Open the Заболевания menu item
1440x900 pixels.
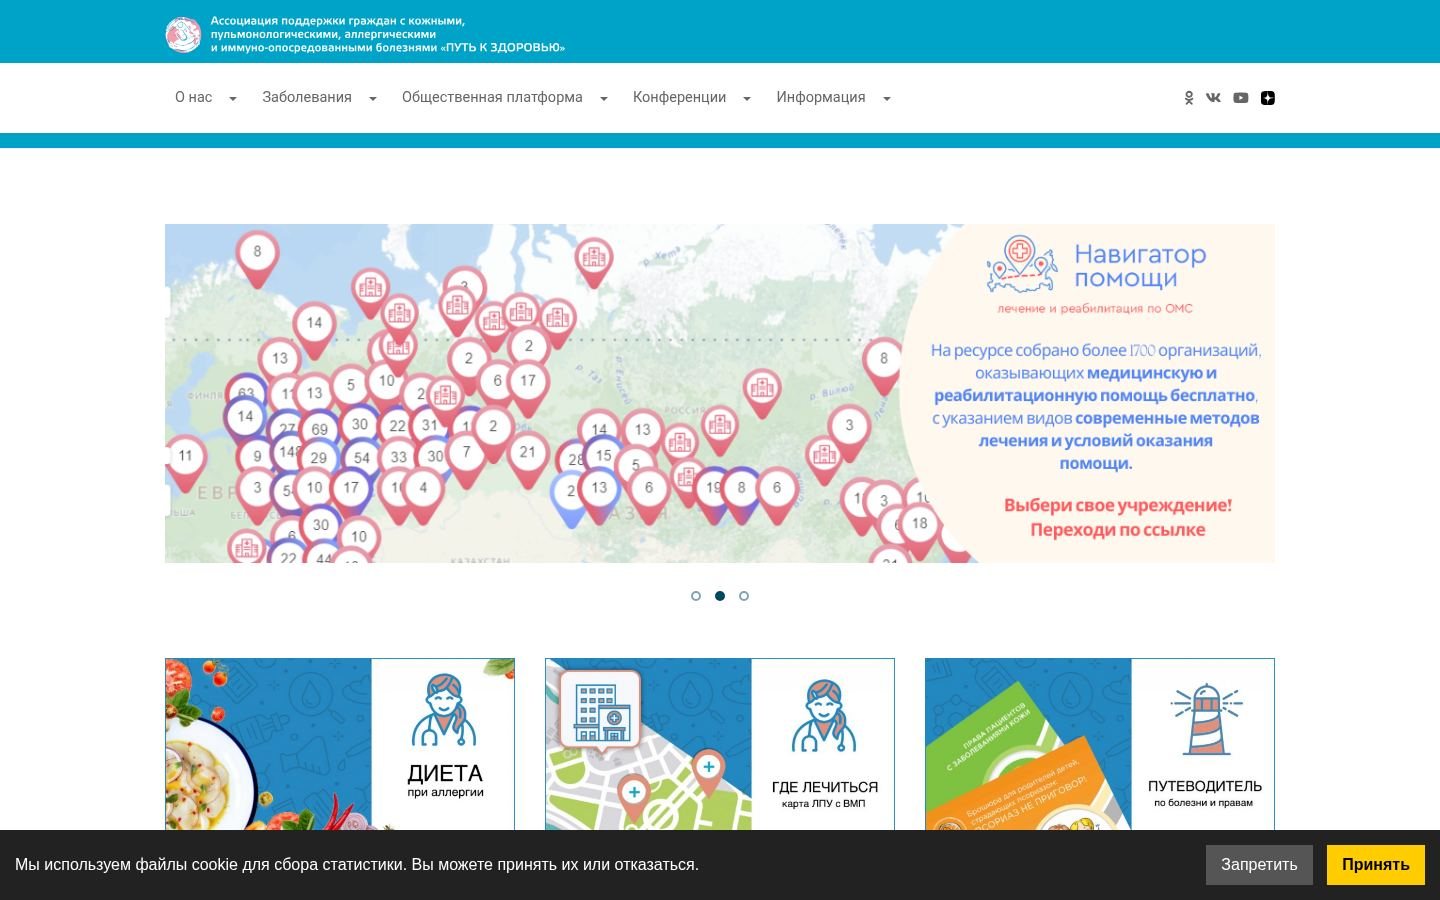[x=307, y=97]
